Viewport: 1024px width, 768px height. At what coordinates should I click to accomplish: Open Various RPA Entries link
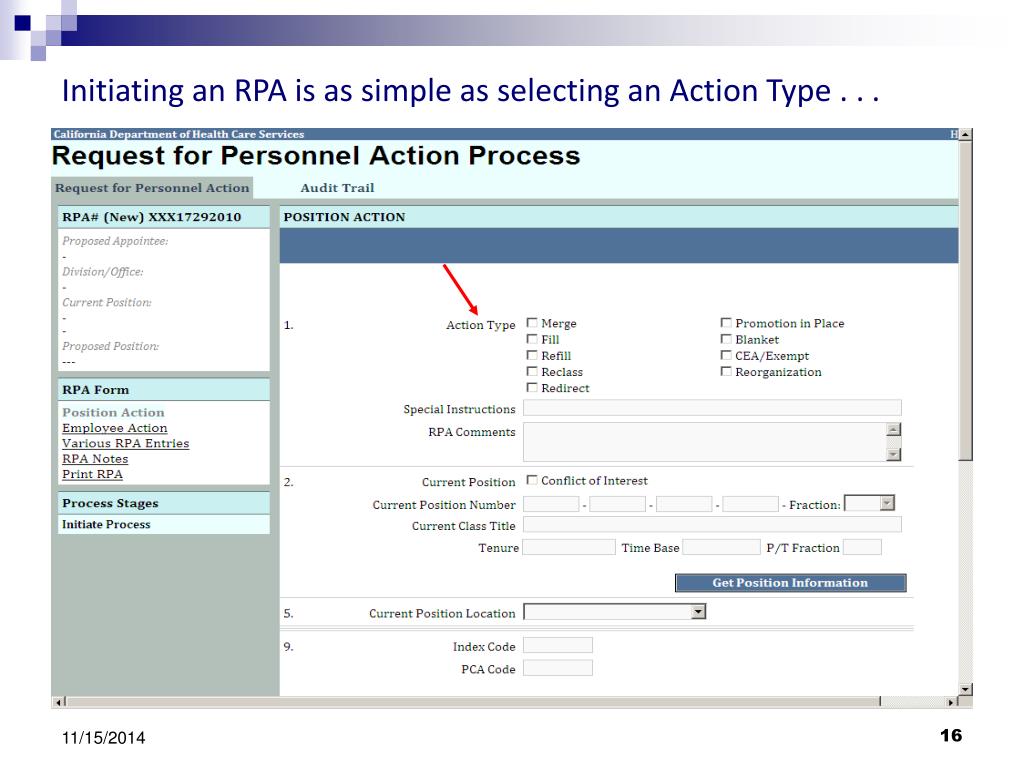tap(125, 443)
